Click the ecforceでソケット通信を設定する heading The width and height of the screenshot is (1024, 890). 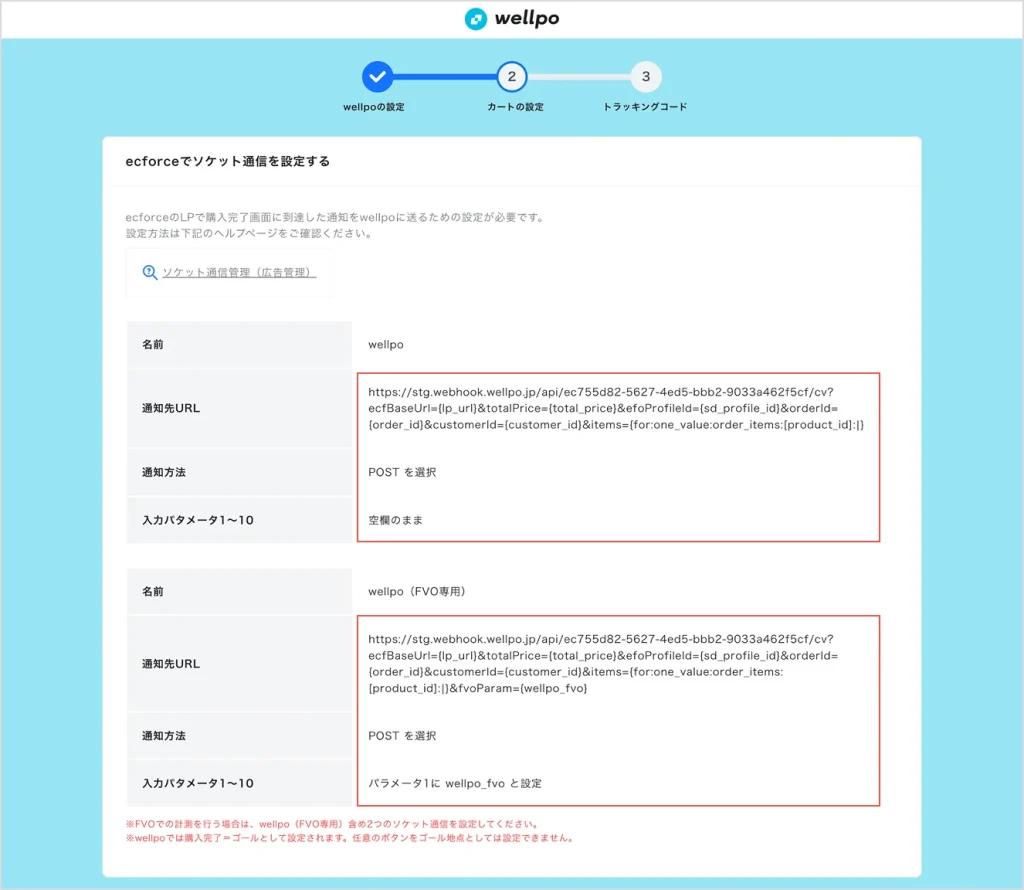coord(227,161)
